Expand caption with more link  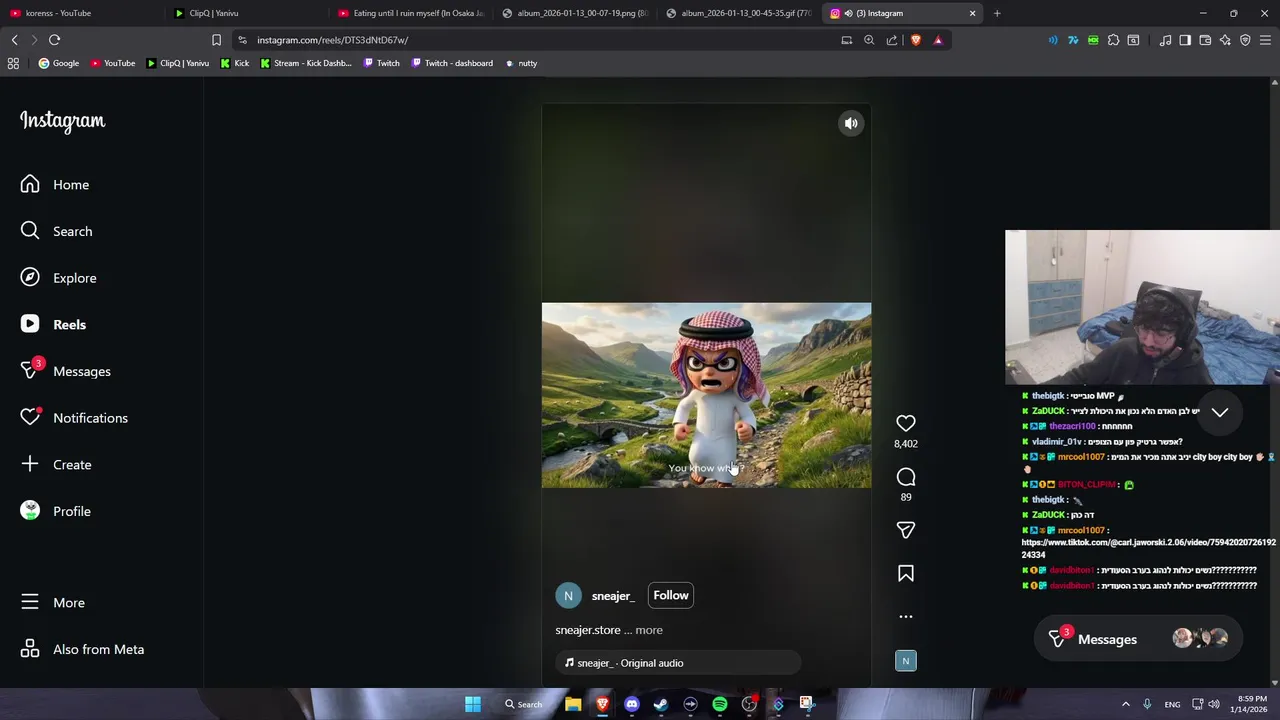649,630
